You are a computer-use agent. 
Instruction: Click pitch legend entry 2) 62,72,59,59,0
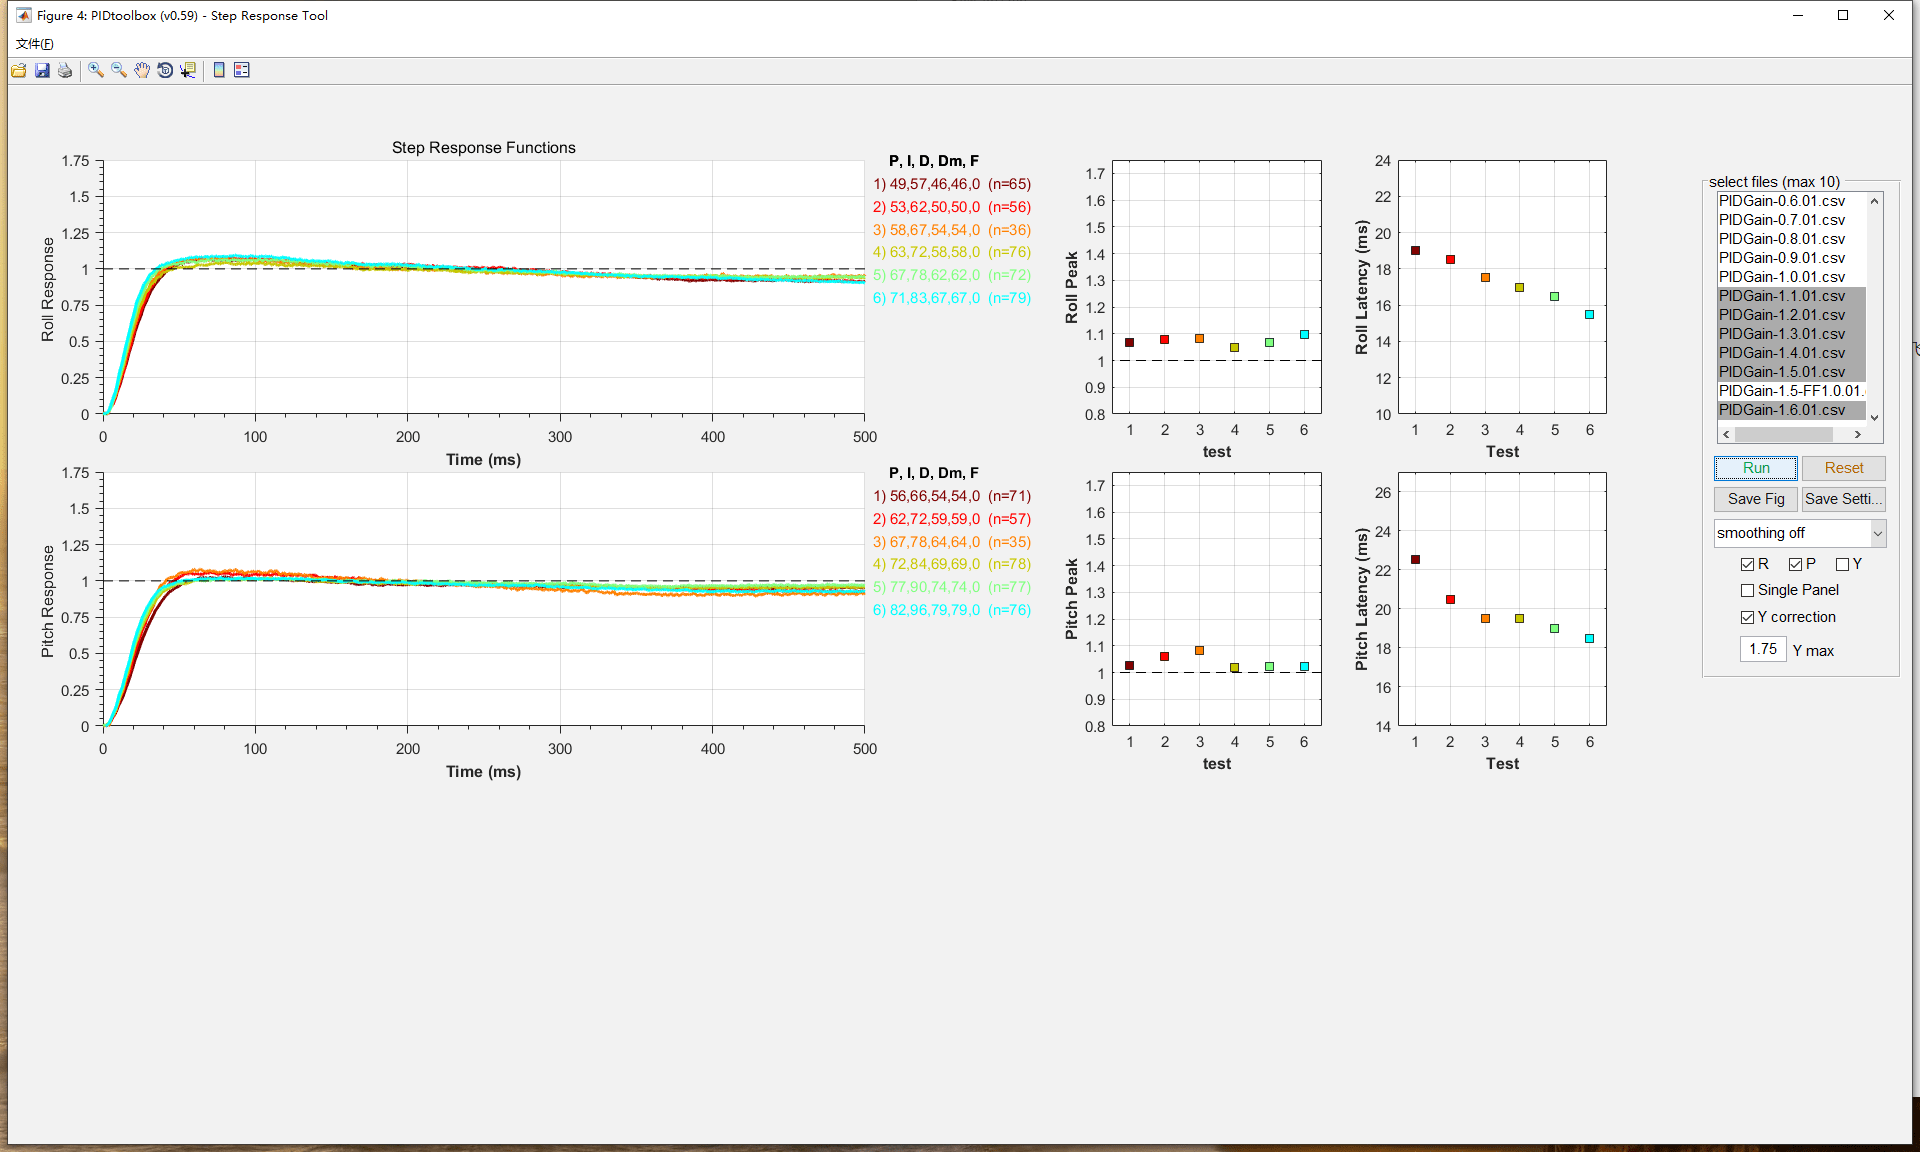coord(952,519)
